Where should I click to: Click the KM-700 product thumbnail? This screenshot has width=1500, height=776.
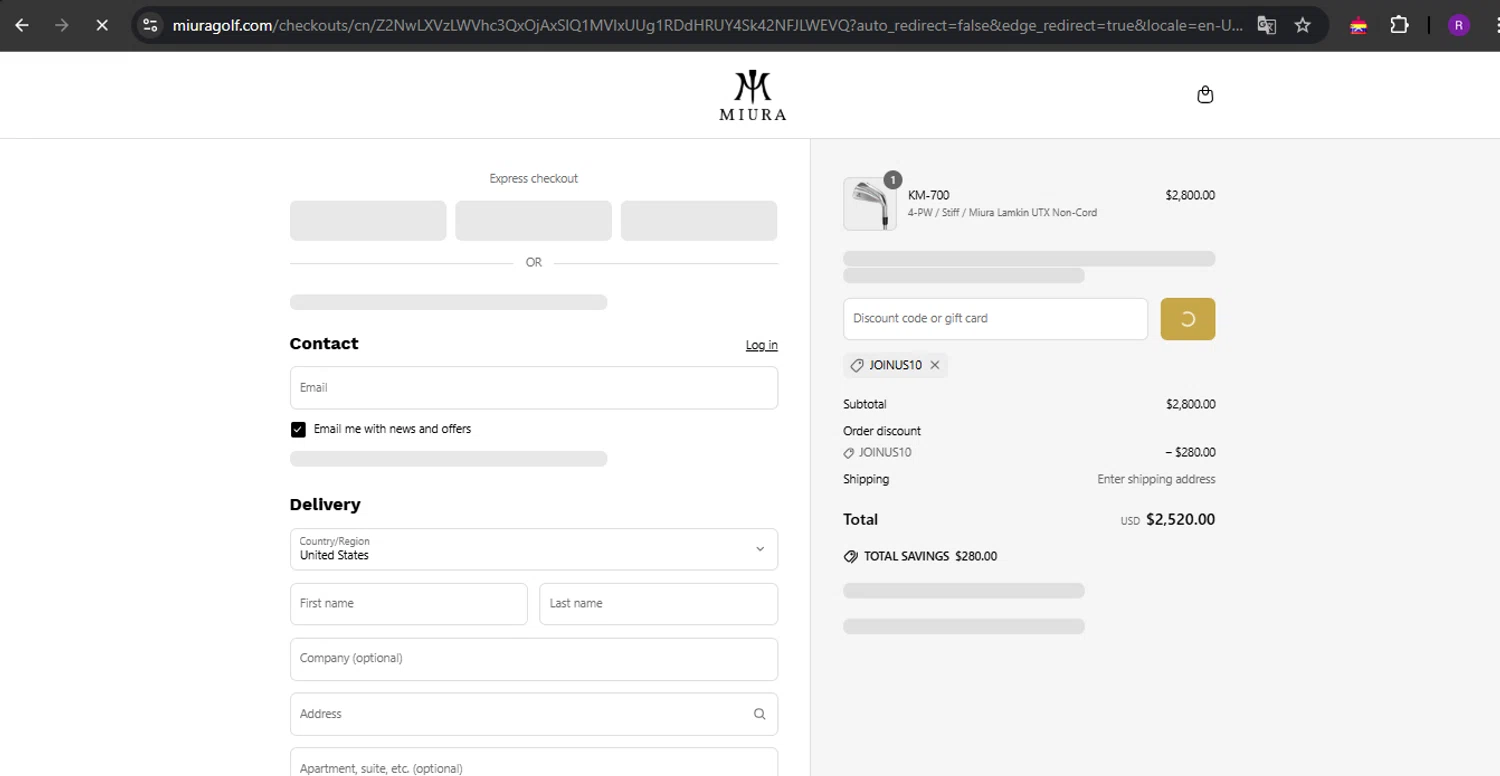coord(870,204)
